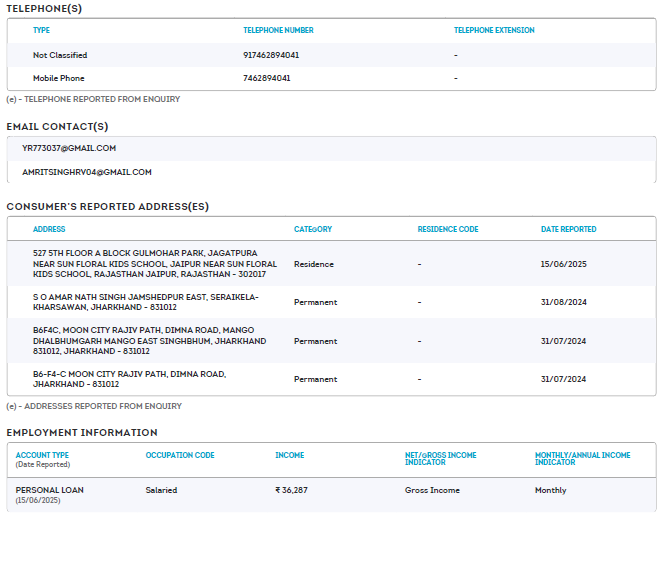Click the date 31/08/2024
Screen dimensions: 671x566
point(563,302)
